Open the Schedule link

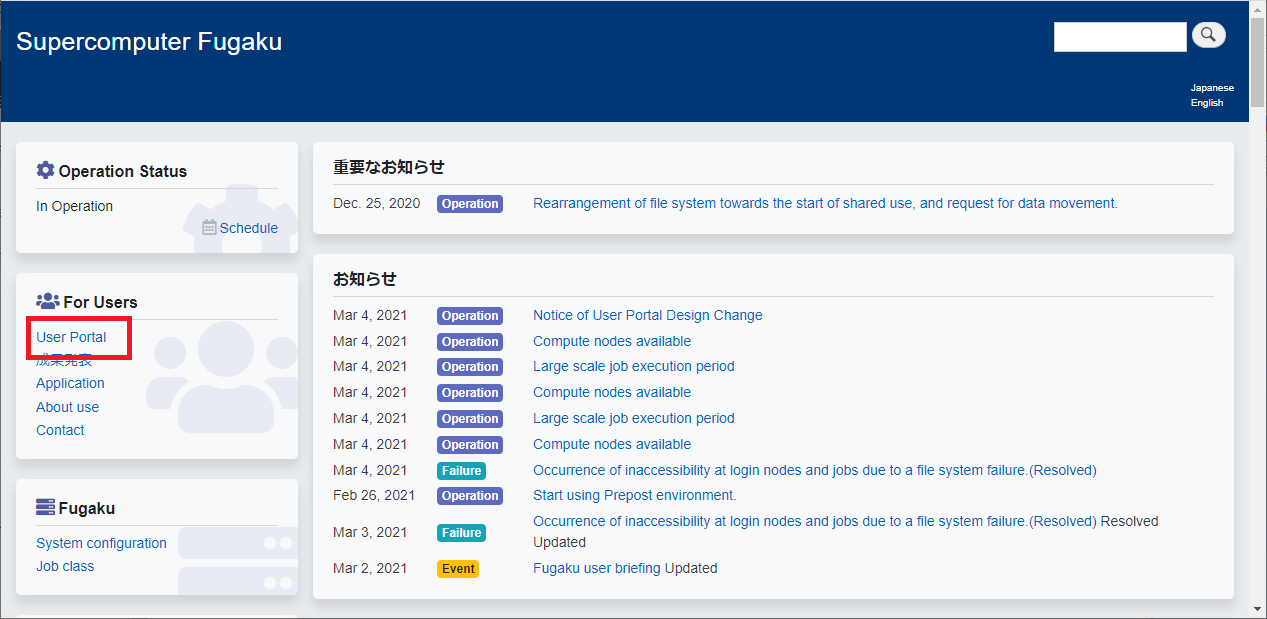coord(248,228)
